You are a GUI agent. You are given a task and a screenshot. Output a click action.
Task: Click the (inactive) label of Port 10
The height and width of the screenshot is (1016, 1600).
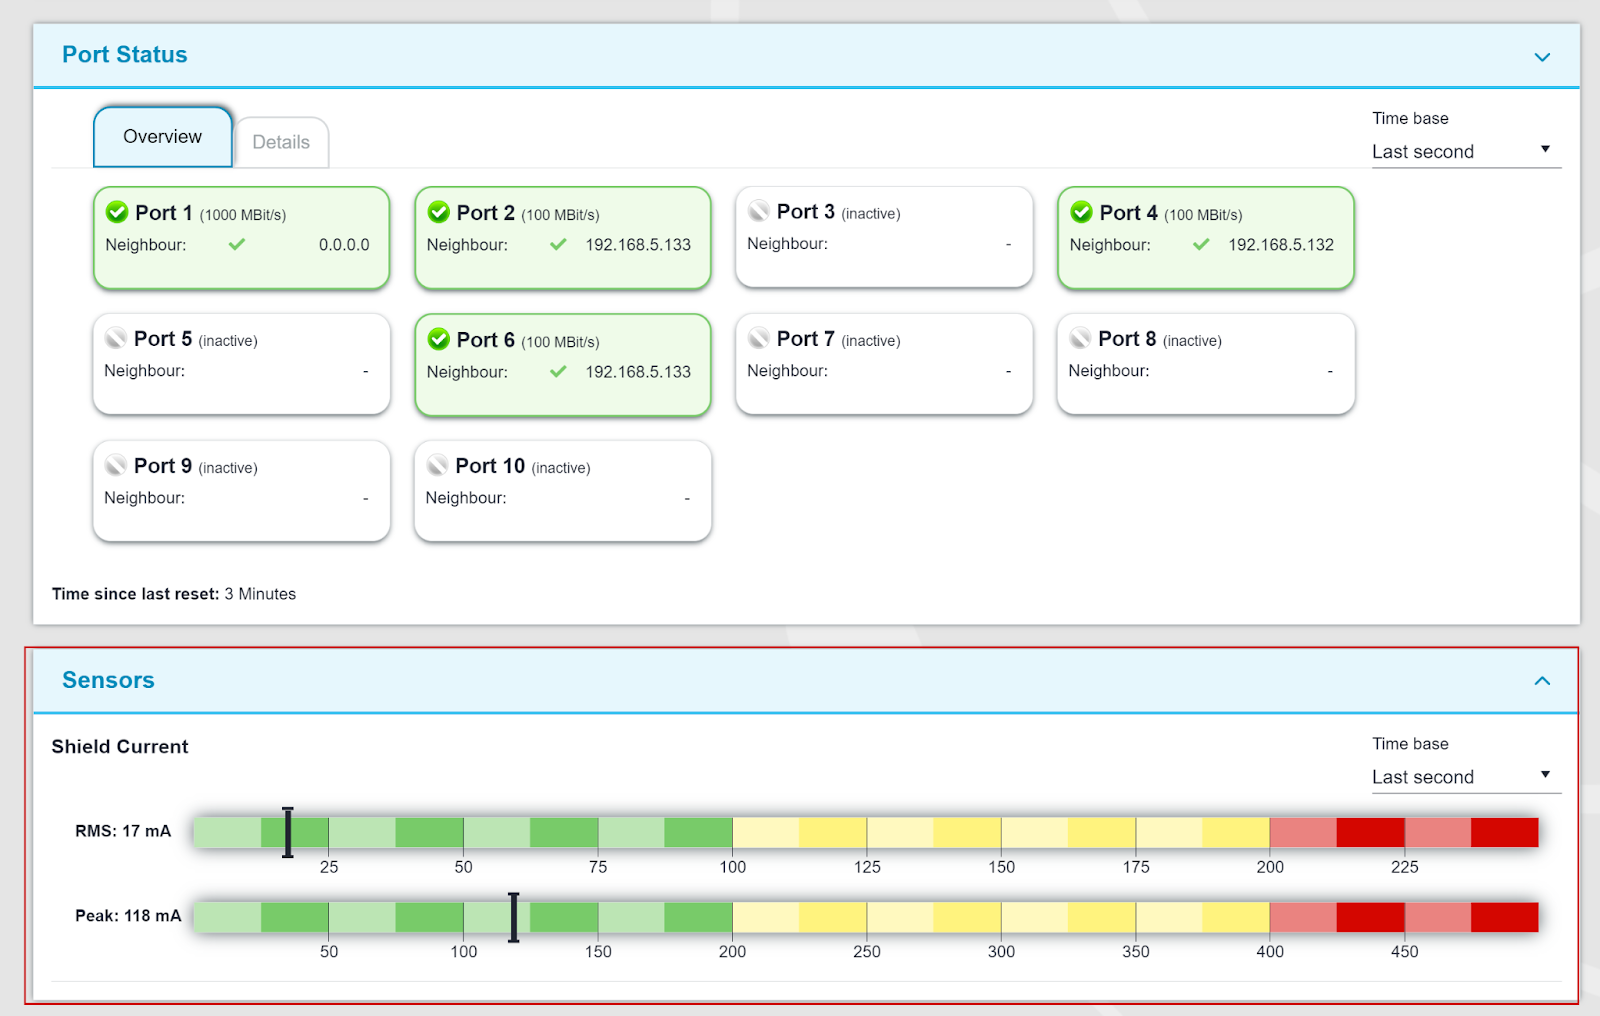point(561,468)
